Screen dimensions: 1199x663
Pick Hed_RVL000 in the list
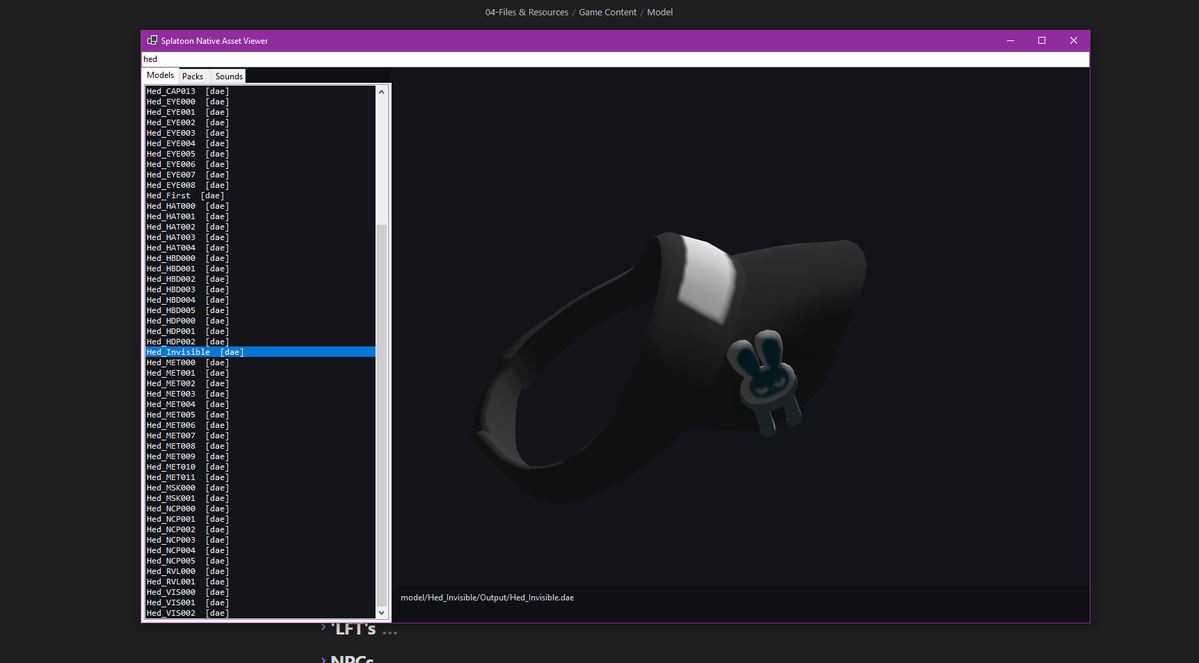tap(260, 572)
